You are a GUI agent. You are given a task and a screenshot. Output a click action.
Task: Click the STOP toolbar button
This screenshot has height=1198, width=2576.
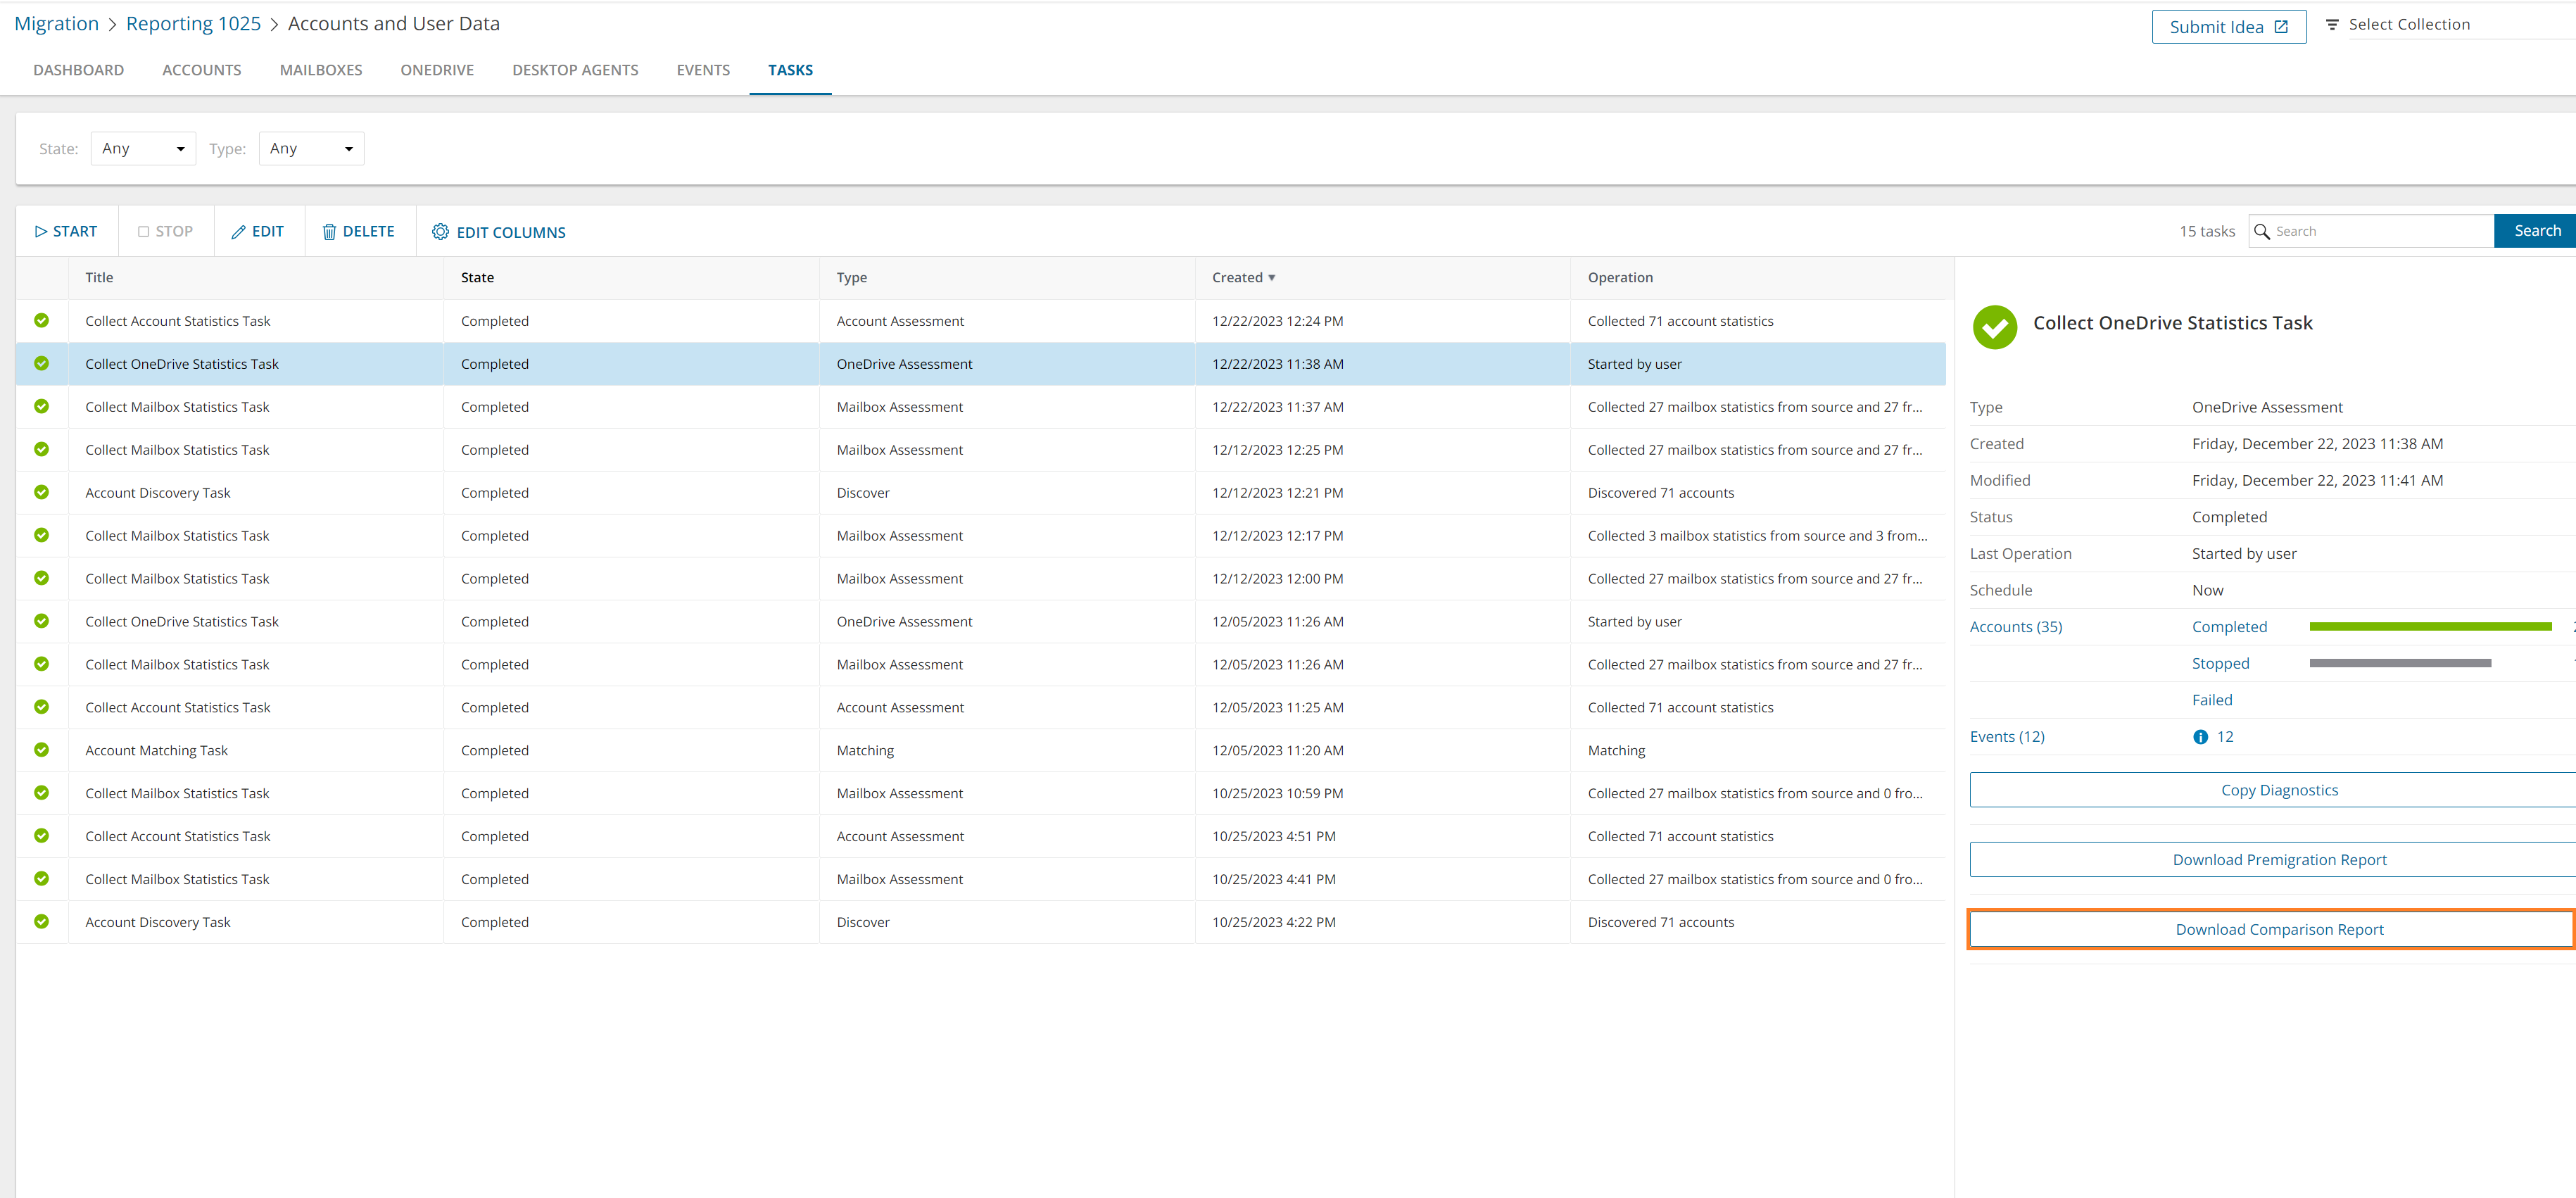click(x=165, y=232)
